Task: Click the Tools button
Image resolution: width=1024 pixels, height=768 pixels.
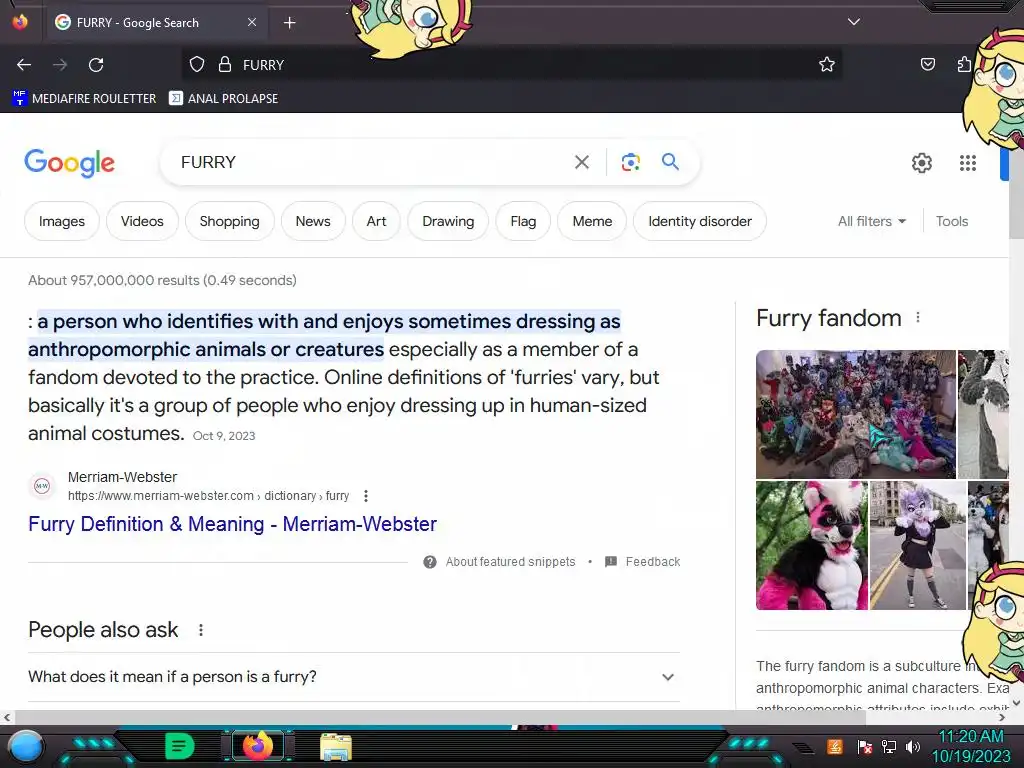Action: 952,221
